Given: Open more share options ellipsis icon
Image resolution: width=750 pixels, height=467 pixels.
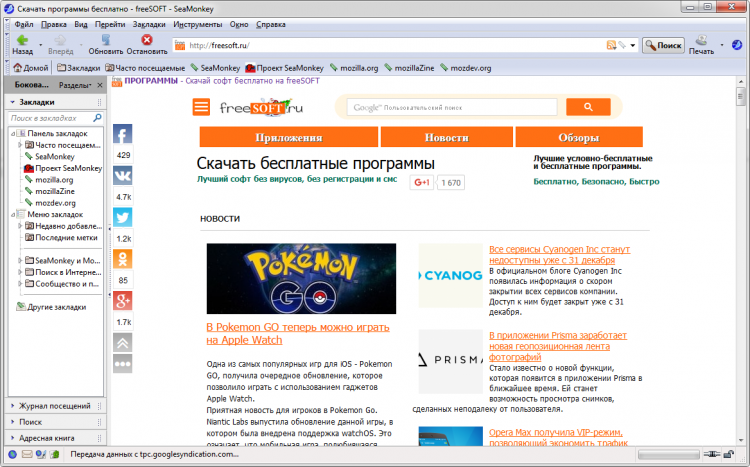Looking at the screenshot, I should [x=122, y=364].
